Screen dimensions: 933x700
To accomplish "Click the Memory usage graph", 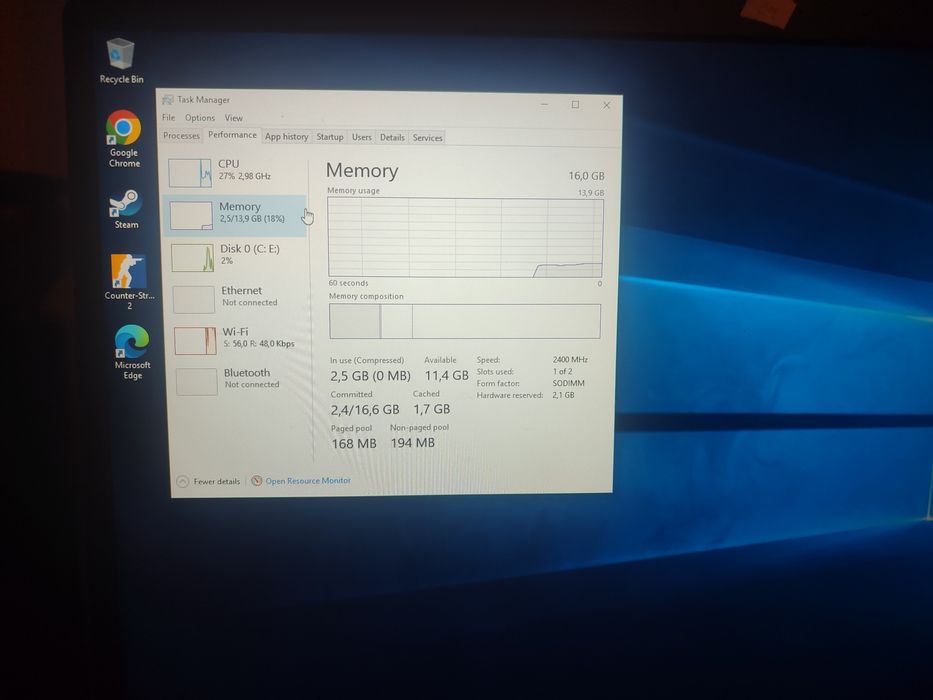I will (x=465, y=238).
